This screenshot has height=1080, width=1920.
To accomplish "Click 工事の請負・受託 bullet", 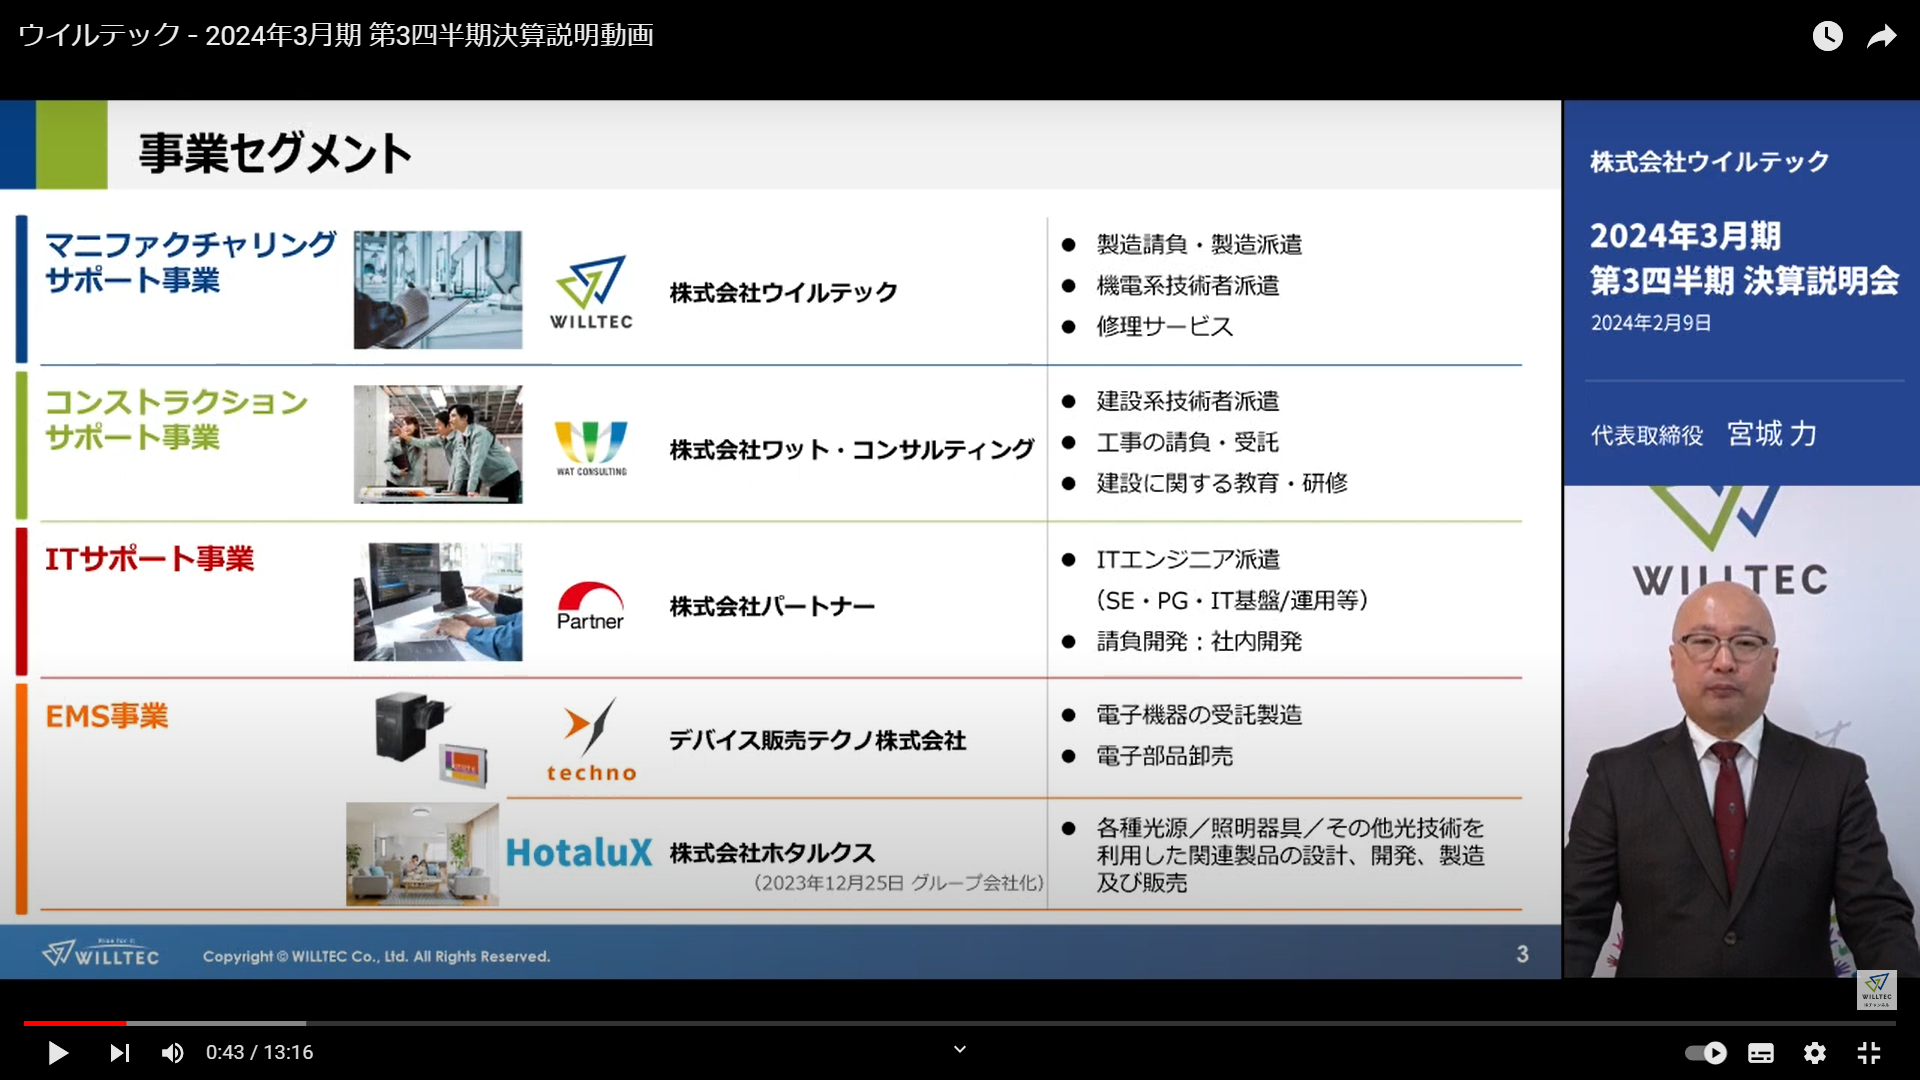I will click(x=1188, y=442).
